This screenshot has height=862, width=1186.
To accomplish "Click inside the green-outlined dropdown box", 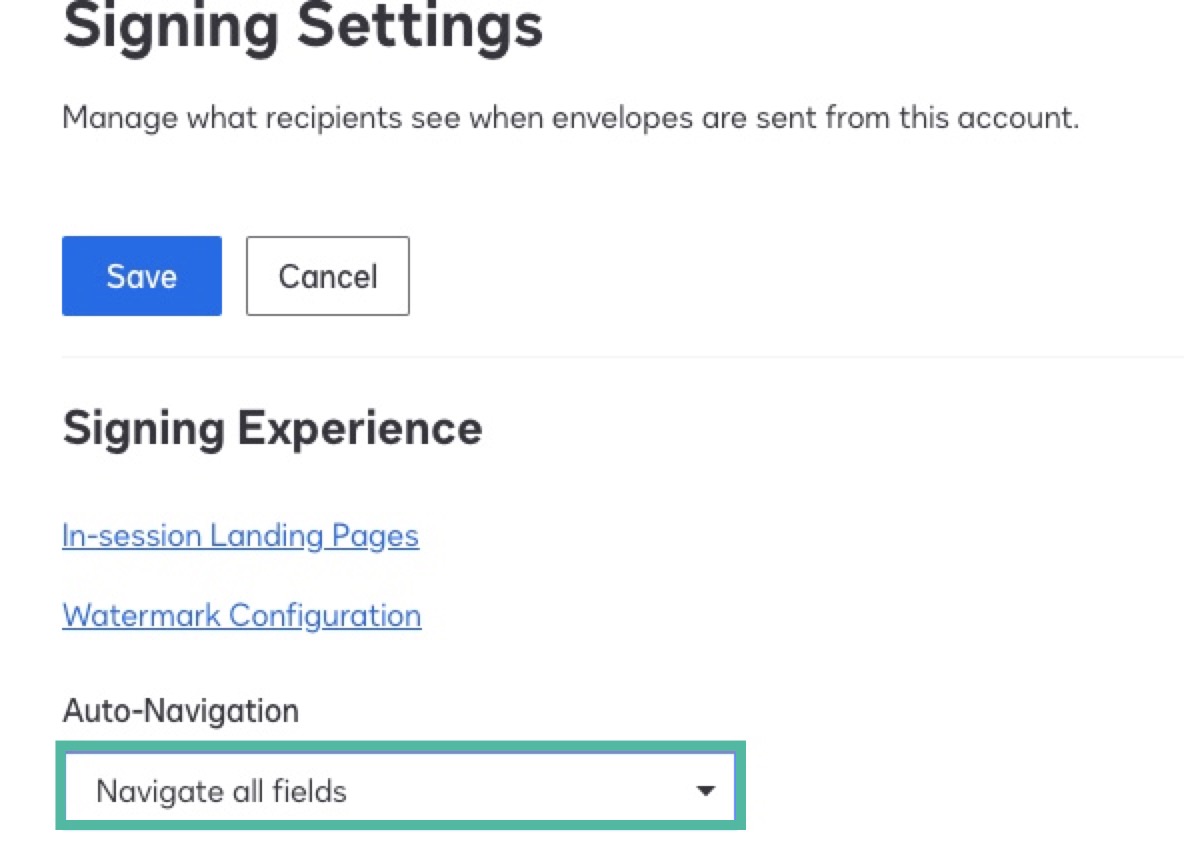I will point(400,788).
